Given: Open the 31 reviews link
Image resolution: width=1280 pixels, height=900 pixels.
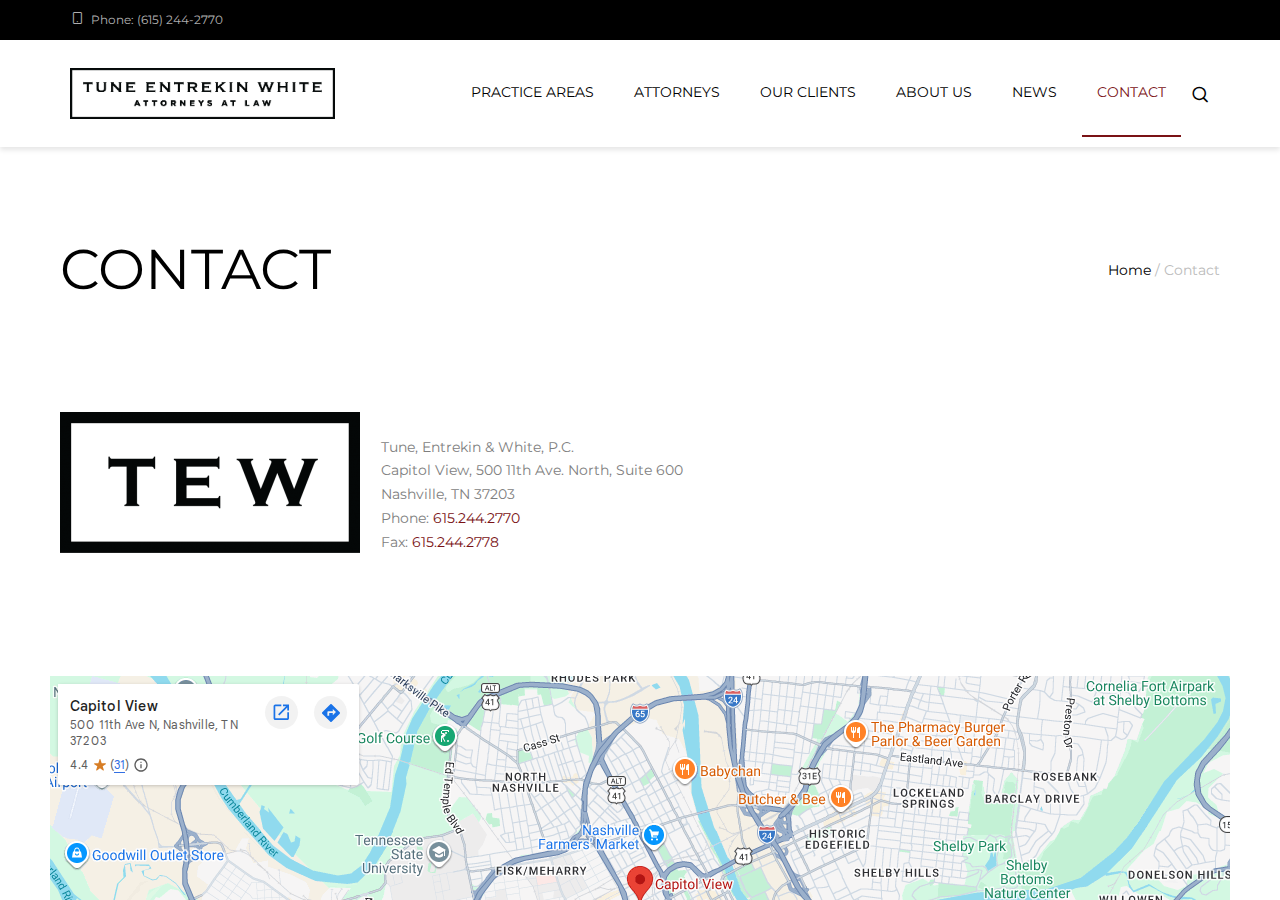Looking at the screenshot, I should pyautogui.click(x=120, y=765).
